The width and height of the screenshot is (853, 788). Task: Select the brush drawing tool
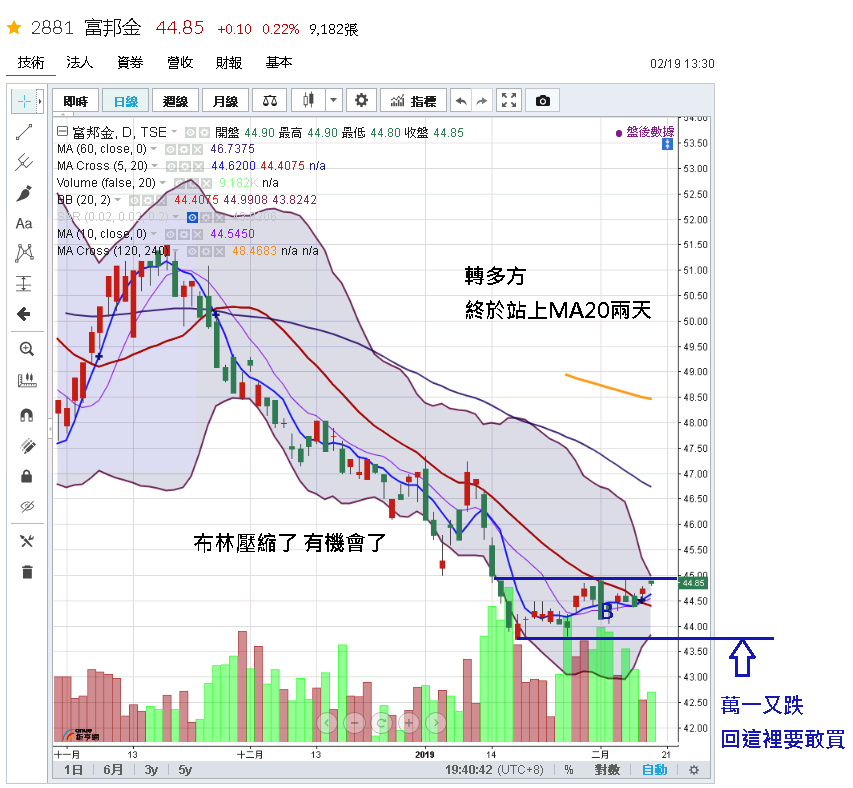(x=24, y=193)
